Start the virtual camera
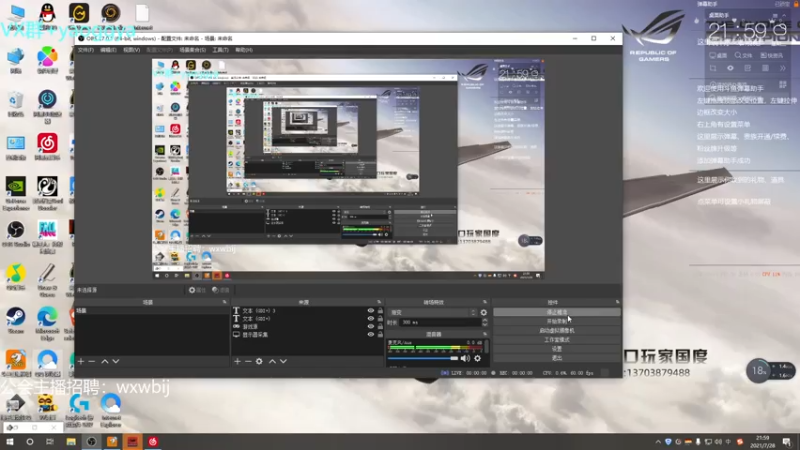 click(557, 331)
